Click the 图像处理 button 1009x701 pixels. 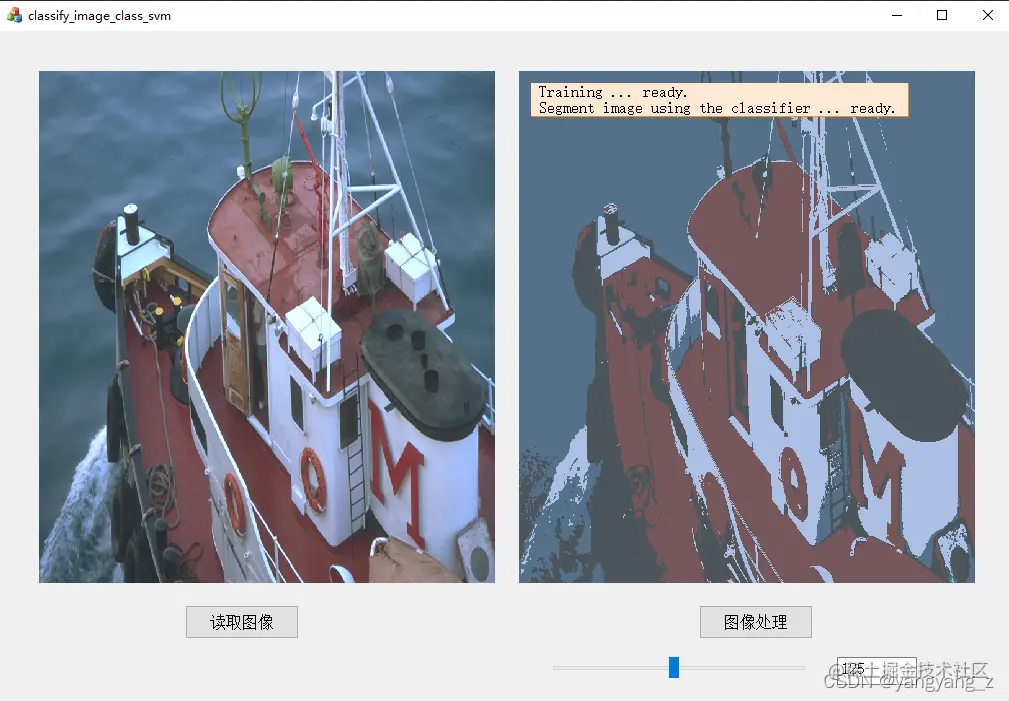[x=755, y=622]
